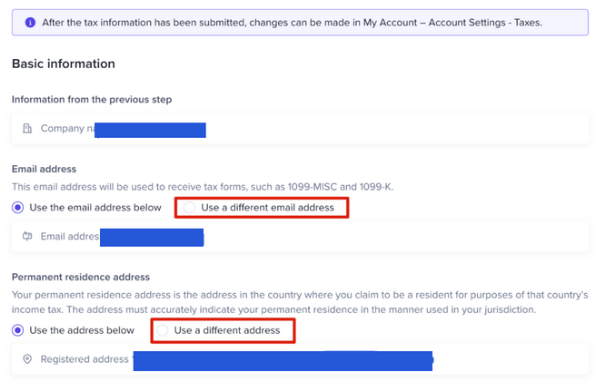Click the Email address field label
The width and height of the screenshot is (602, 387).
pos(70,236)
